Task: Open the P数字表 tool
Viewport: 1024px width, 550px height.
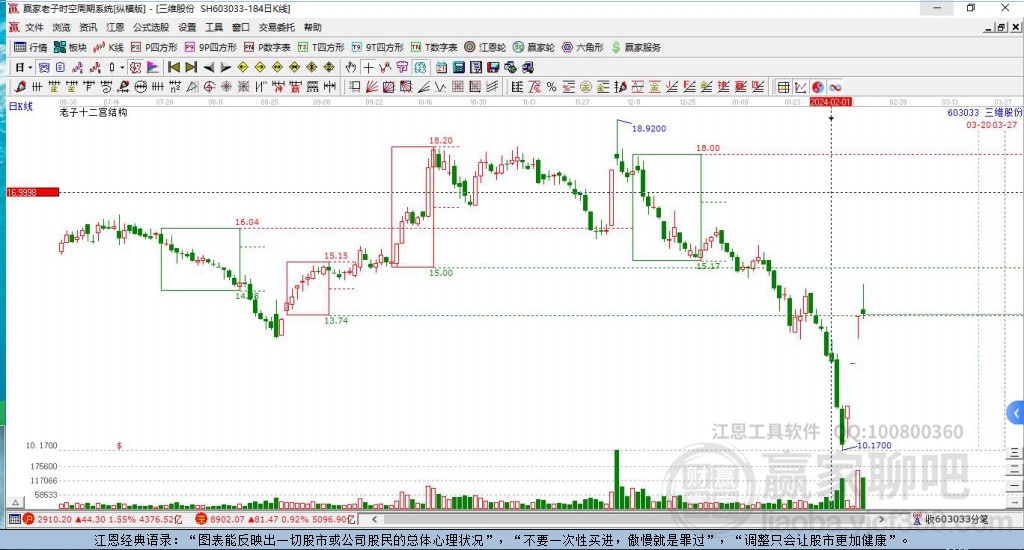Action: [x=266, y=47]
